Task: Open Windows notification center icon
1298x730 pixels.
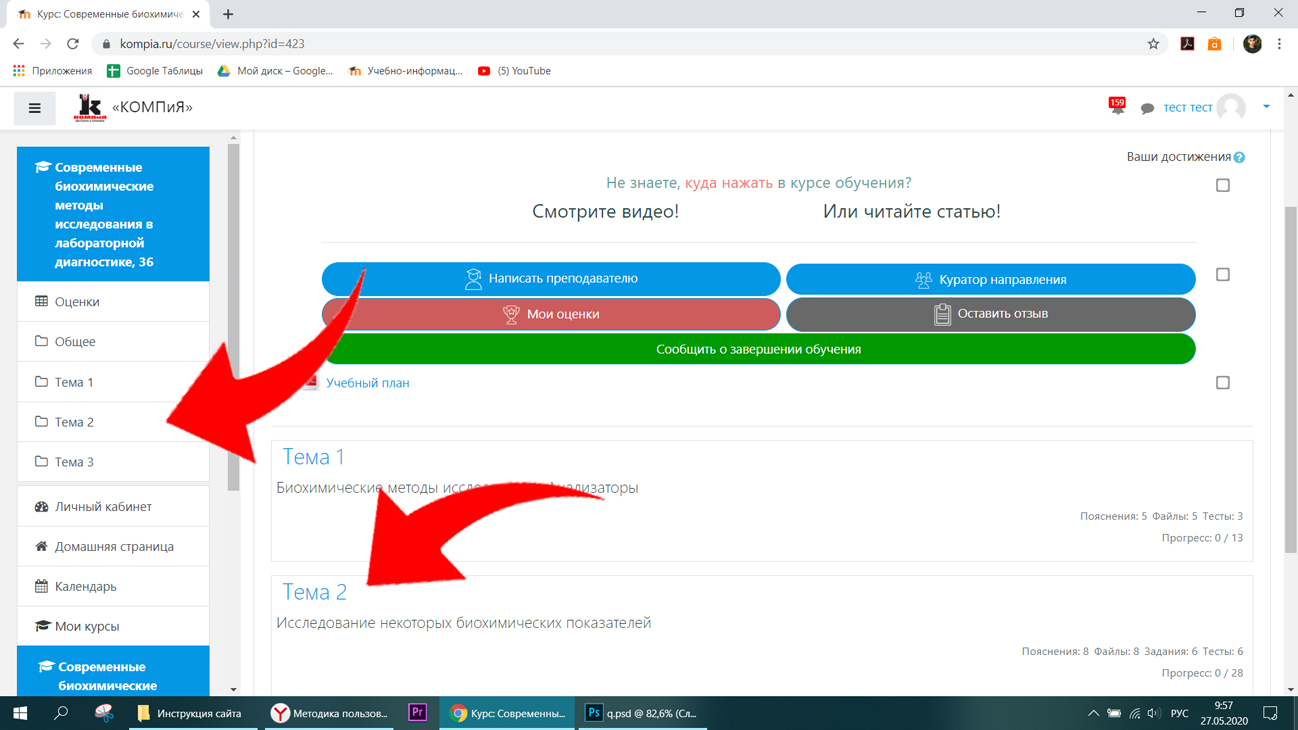Action: point(1271,713)
